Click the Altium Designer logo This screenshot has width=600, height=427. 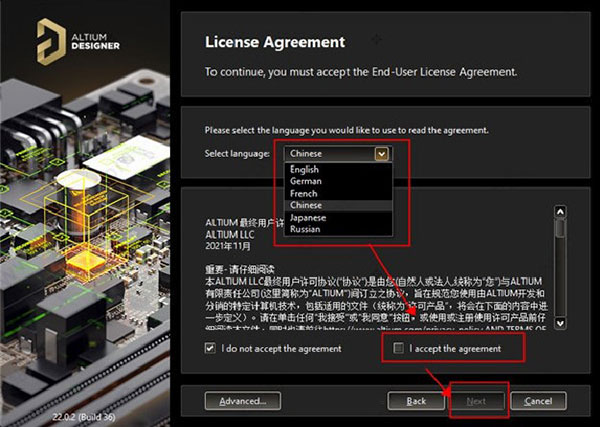pos(78,42)
